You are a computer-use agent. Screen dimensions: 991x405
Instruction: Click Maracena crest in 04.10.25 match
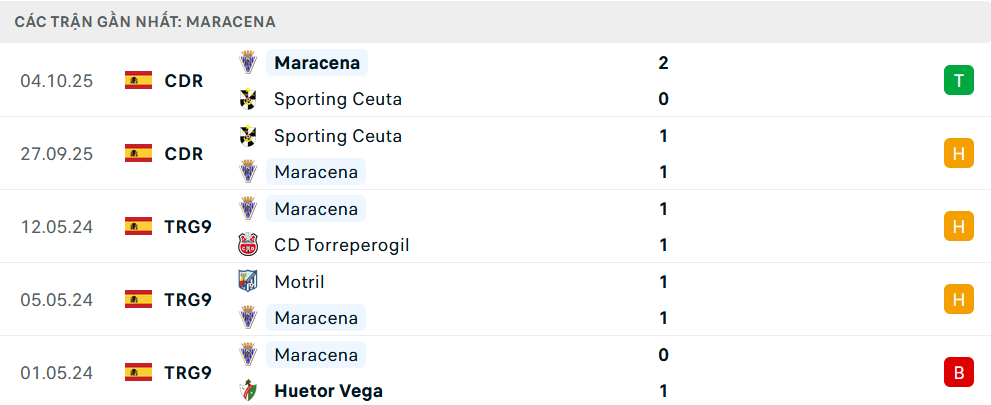(248, 63)
